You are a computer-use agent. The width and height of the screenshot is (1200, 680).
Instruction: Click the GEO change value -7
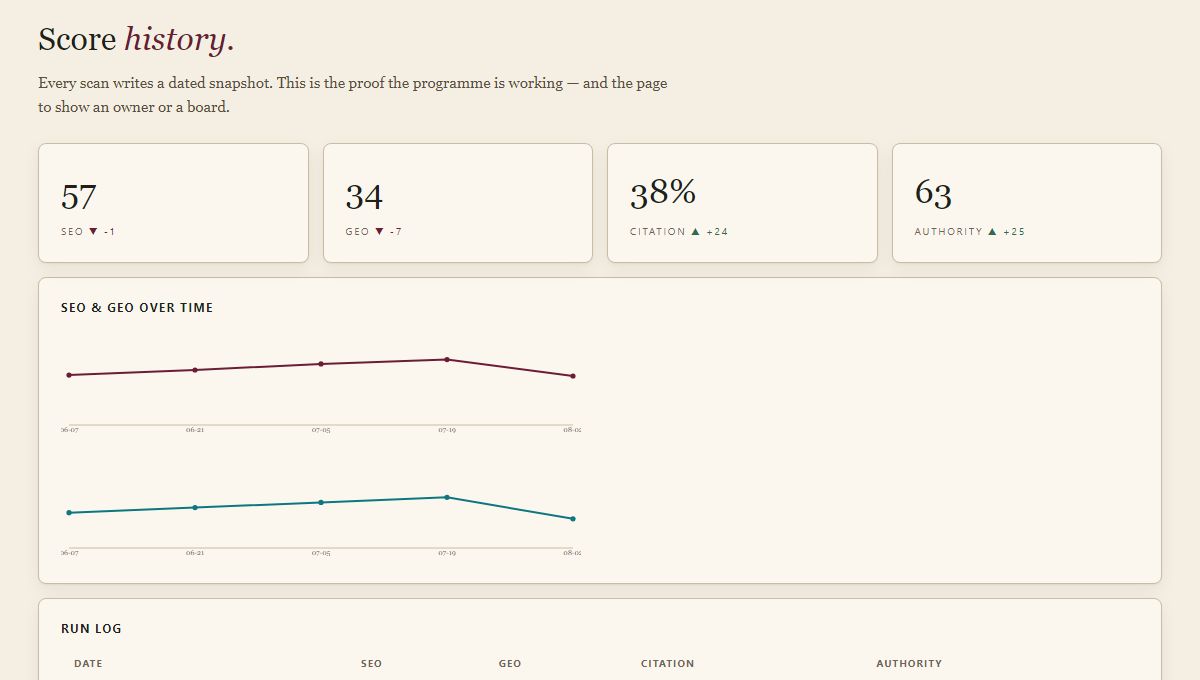point(396,232)
